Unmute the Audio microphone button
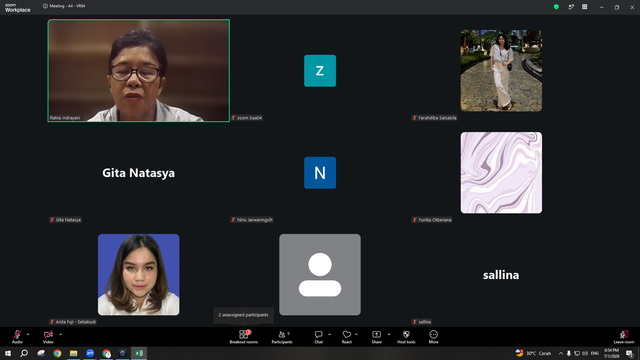Viewport: 640px width, 360px height. (17, 336)
